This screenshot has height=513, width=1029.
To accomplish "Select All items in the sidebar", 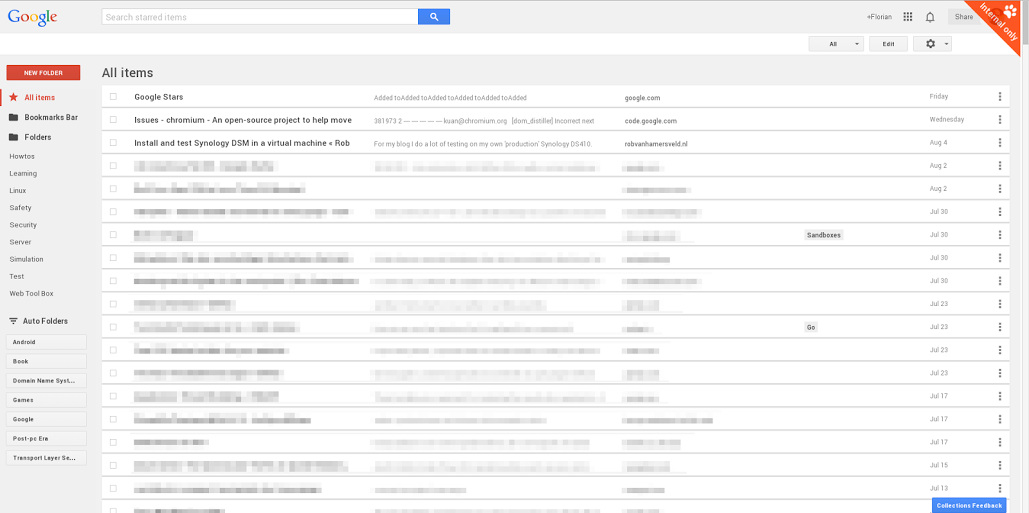I will [39, 97].
